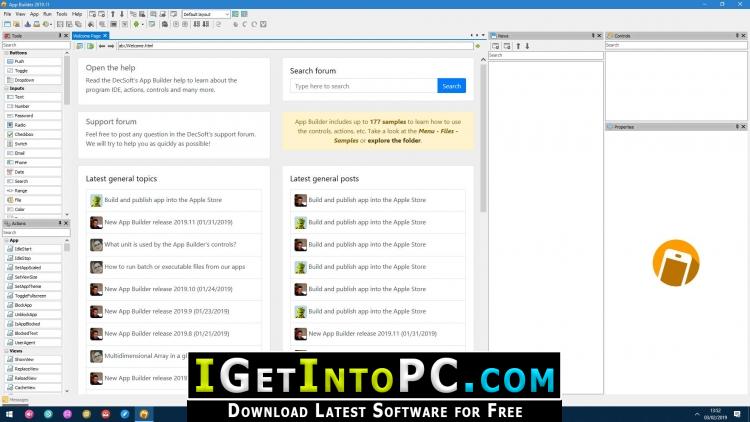
Task: Open 'New App Builder release 2019.10' topic
Action: [x=168, y=289]
